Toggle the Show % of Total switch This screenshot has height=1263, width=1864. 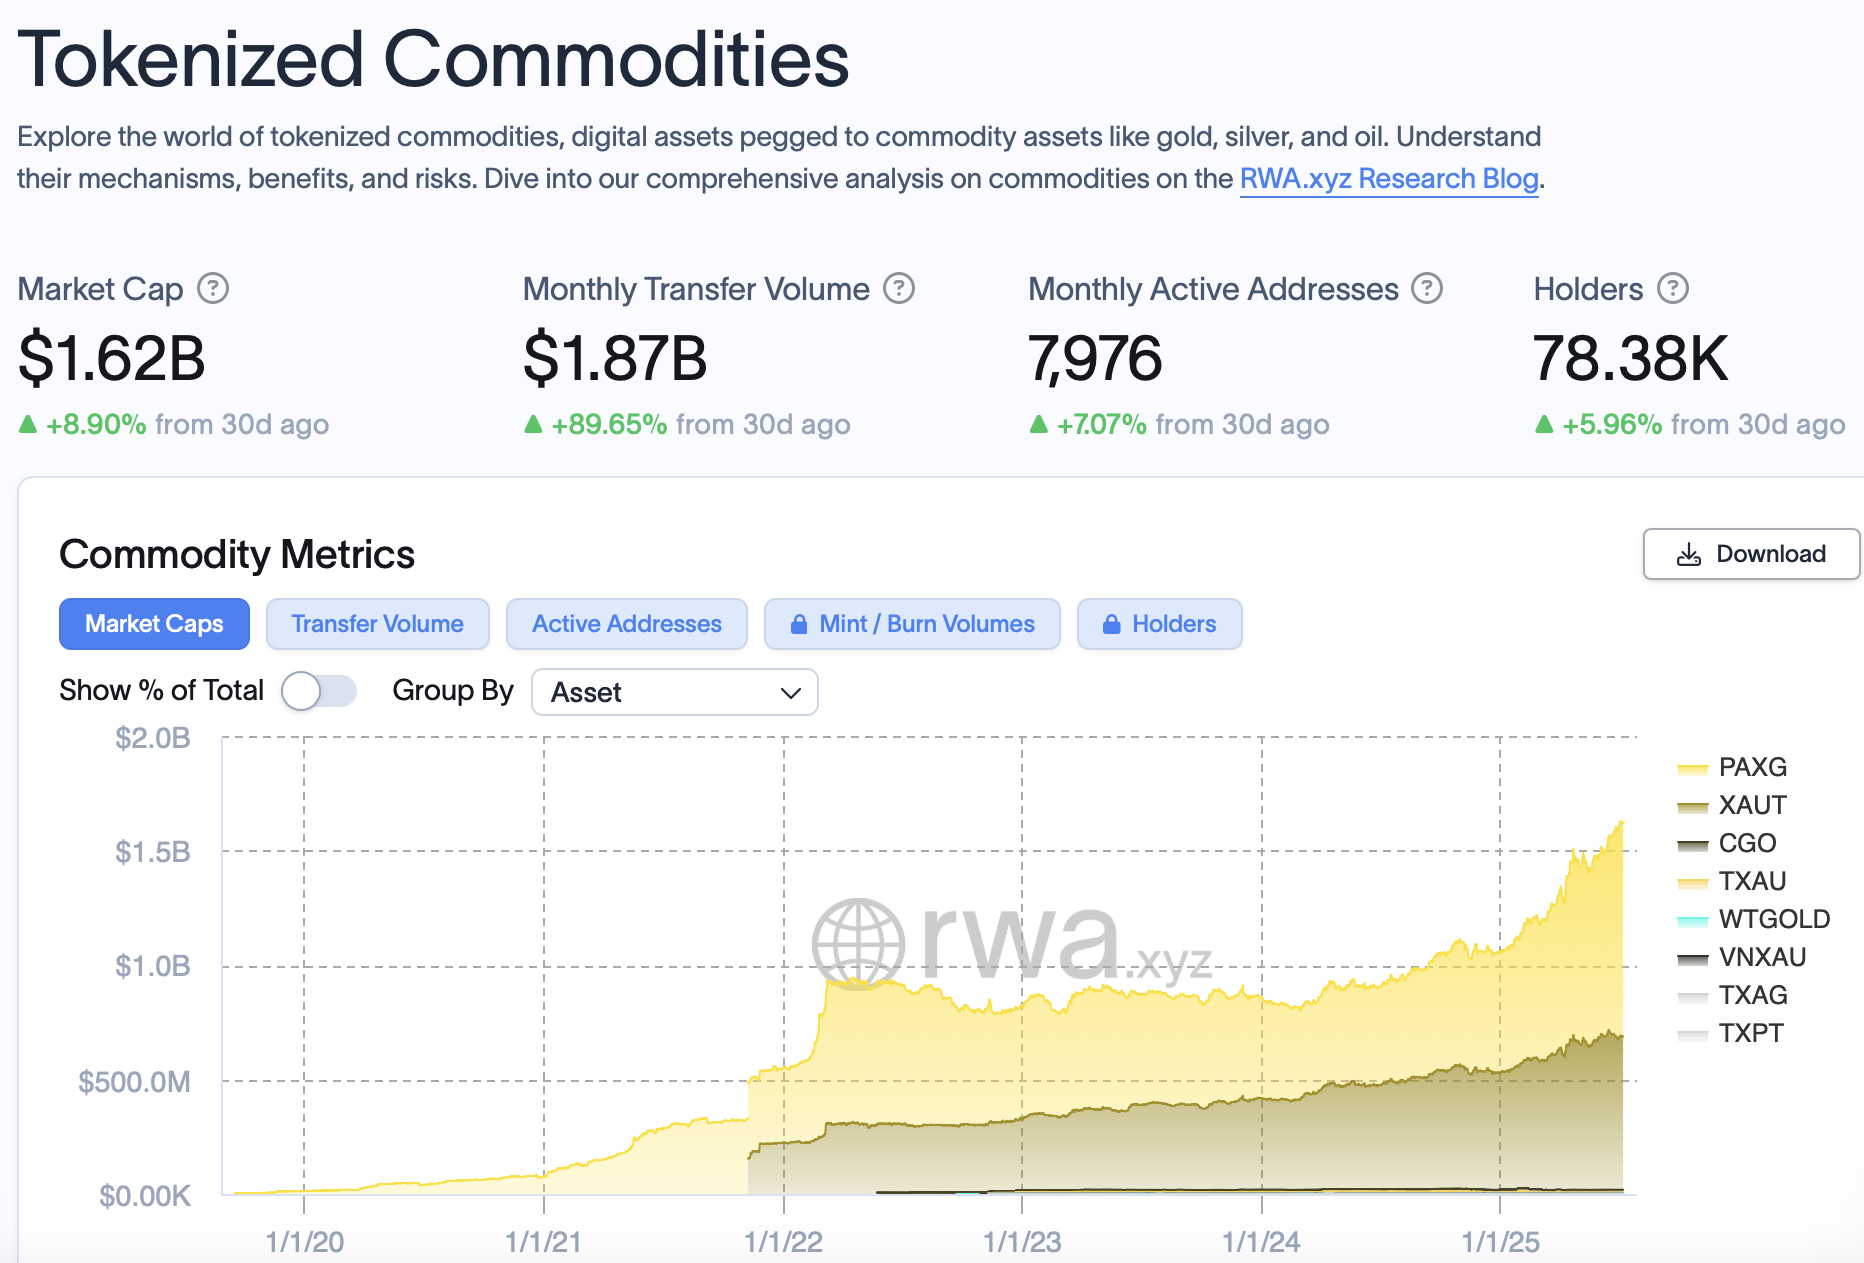(318, 691)
